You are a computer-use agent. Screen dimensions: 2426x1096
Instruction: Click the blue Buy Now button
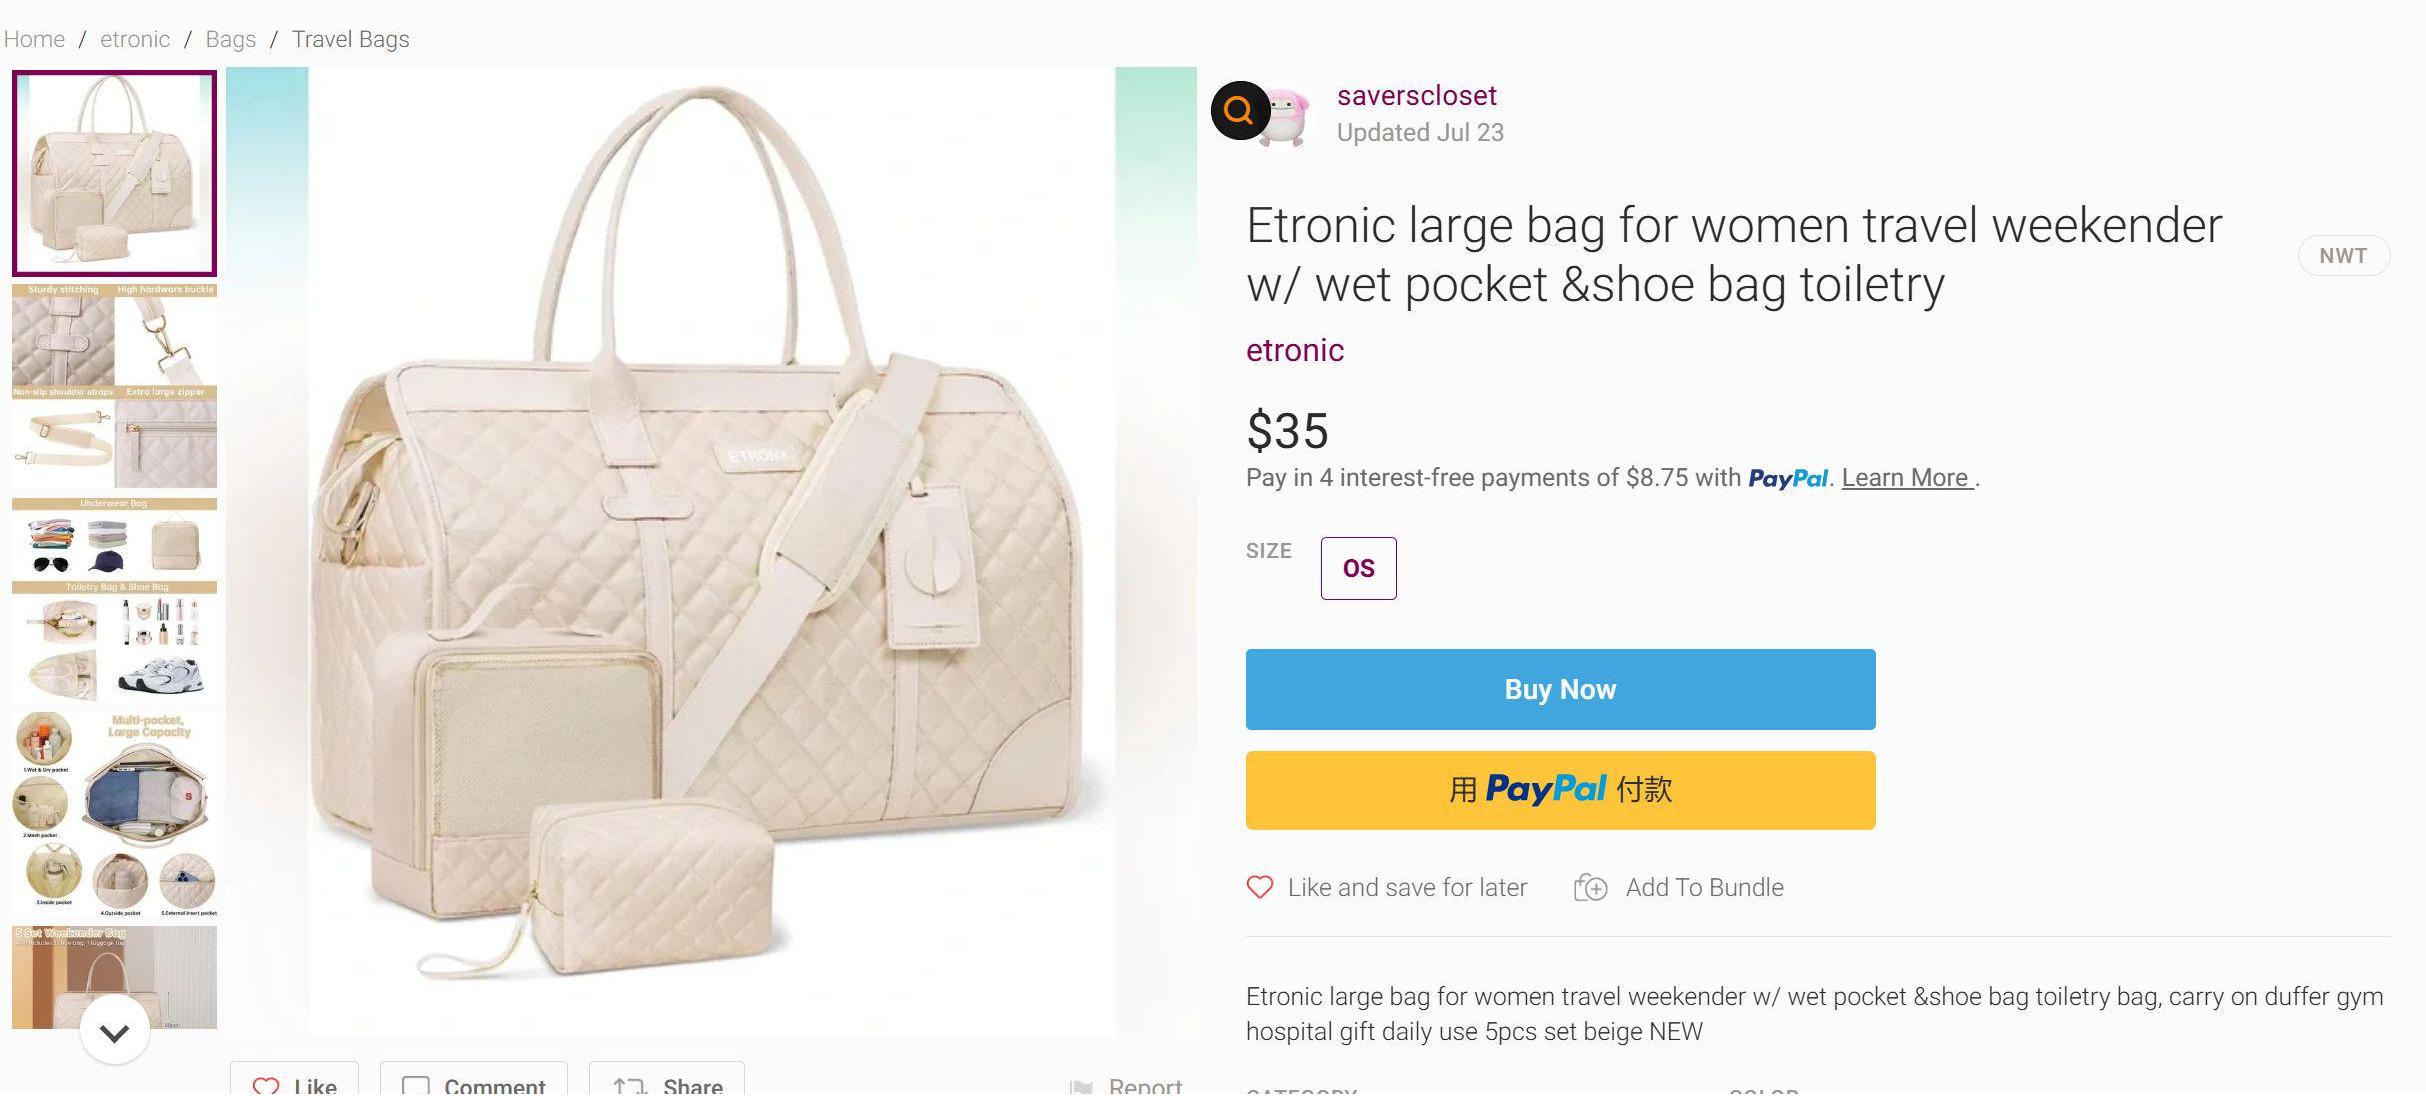coord(1560,689)
